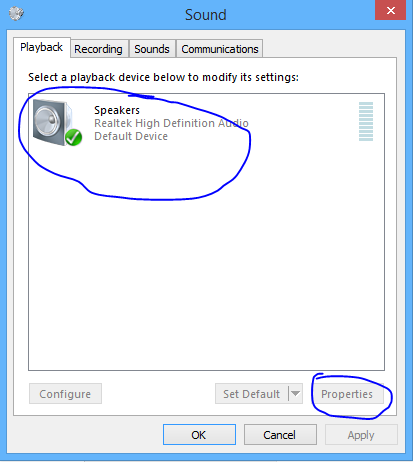The height and width of the screenshot is (462, 413).
Task: Select the Speakers device icon
Action: pyautogui.click(x=57, y=122)
